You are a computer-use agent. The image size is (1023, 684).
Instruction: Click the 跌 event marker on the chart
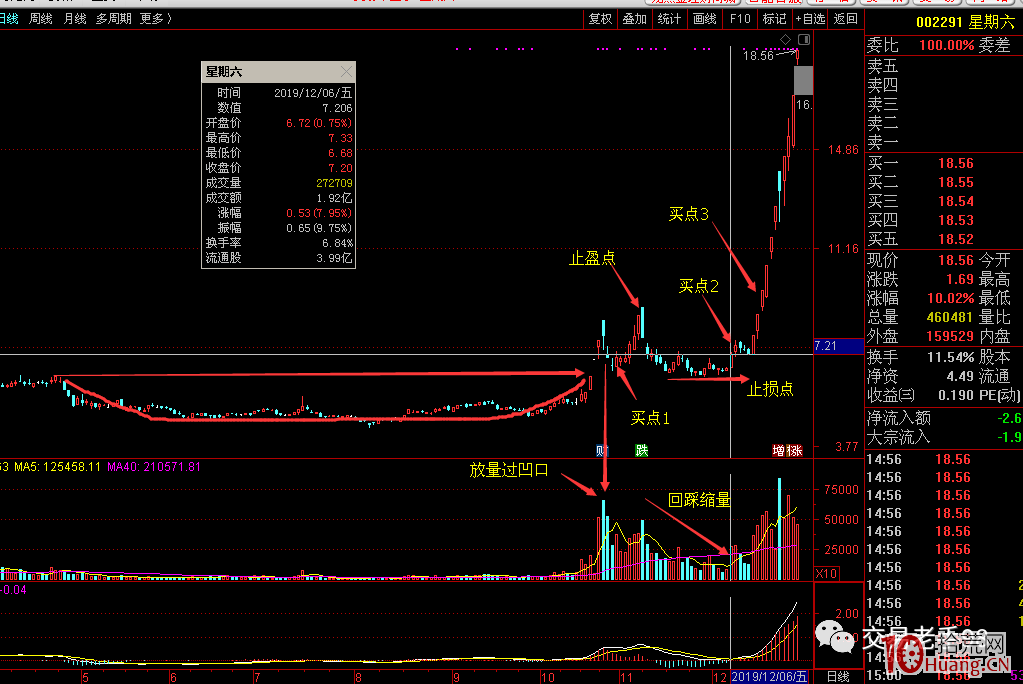pos(642,450)
